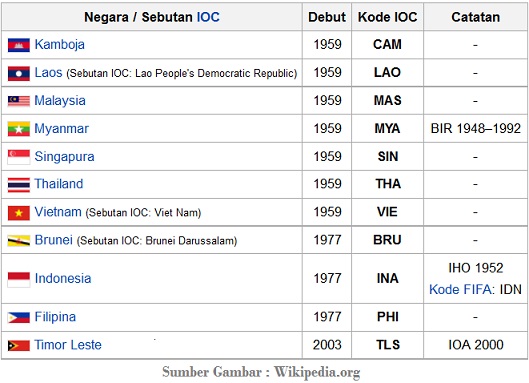The height and width of the screenshot is (383, 529).
Task: Click the Brunei flag icon
Action: coord(19,241)
